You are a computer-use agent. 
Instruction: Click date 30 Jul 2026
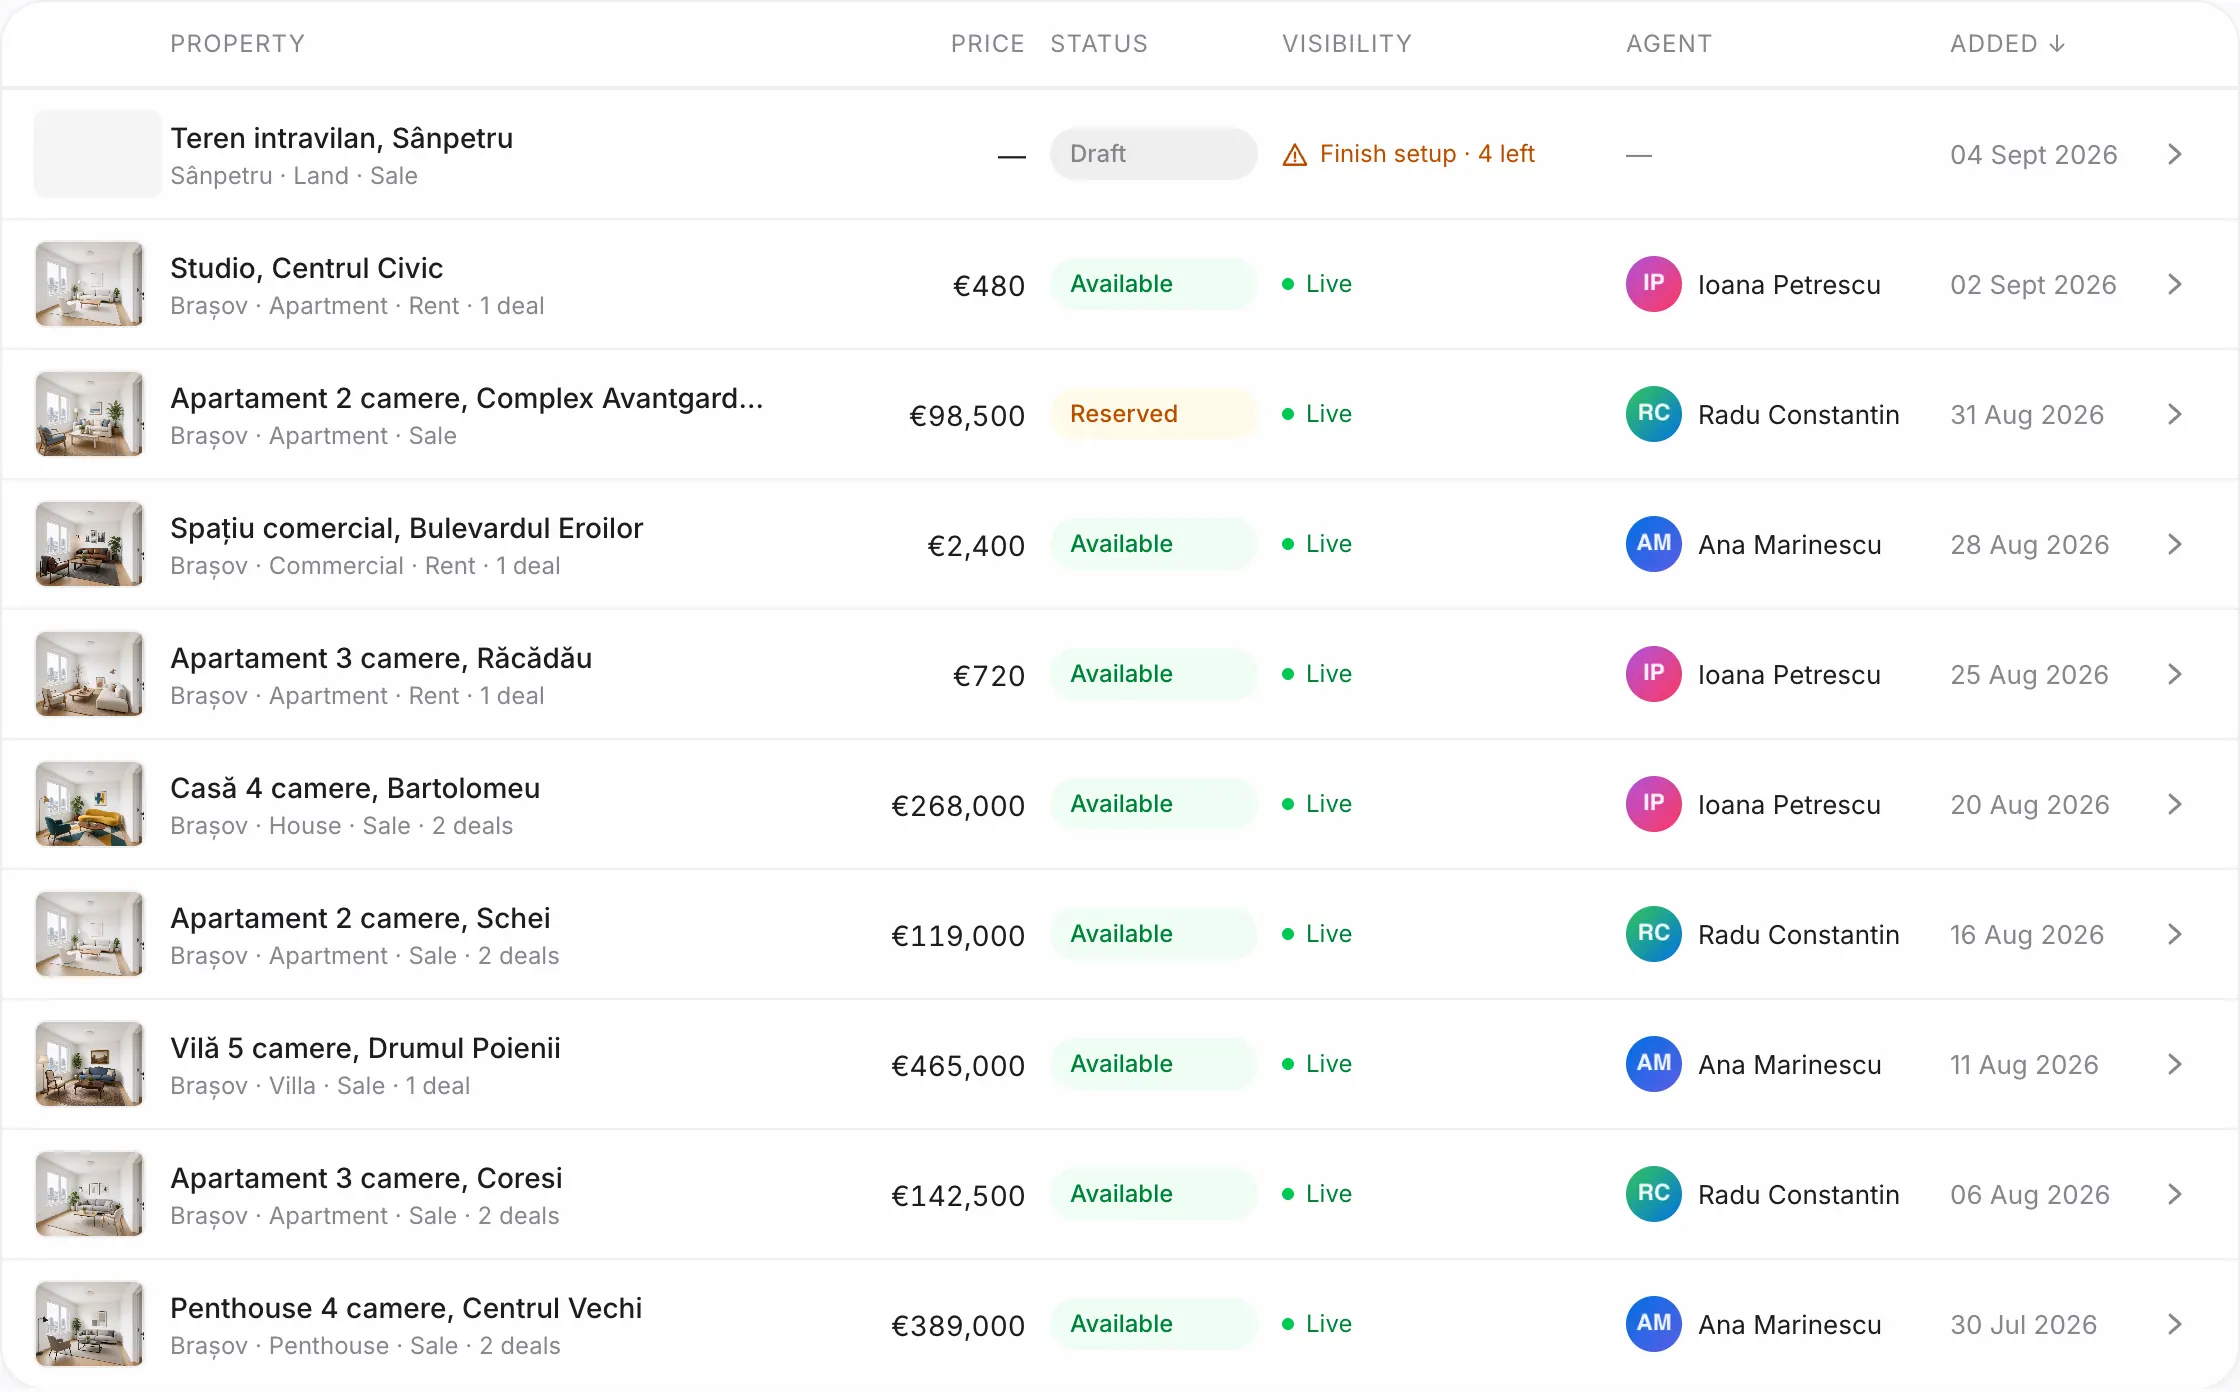(x=2023, y=1325)
